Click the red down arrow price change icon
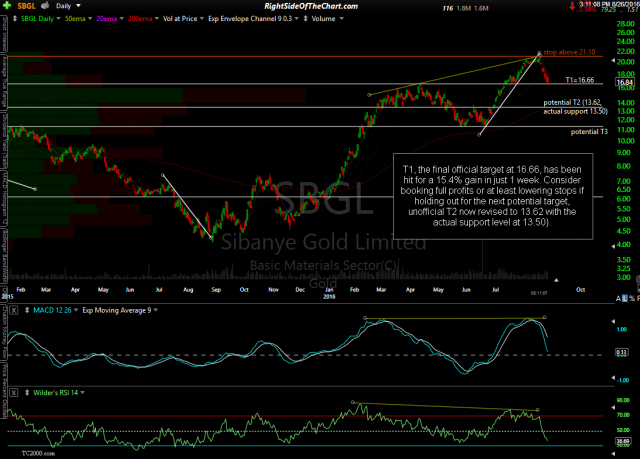The height and width of the screenshot is (459, 640). (x=571, y=6)
